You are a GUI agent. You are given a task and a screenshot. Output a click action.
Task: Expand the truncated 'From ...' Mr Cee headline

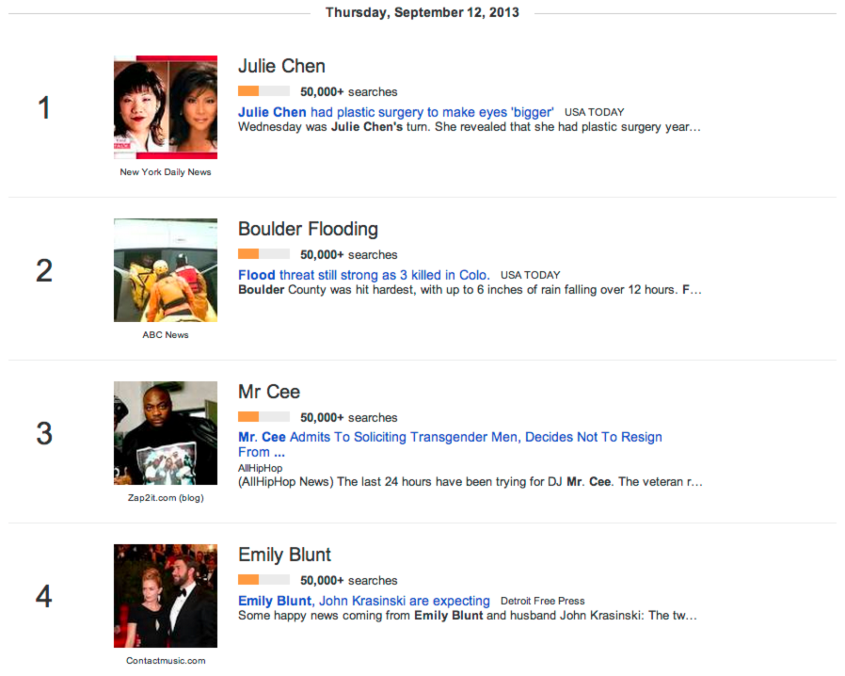click(259, 452)
